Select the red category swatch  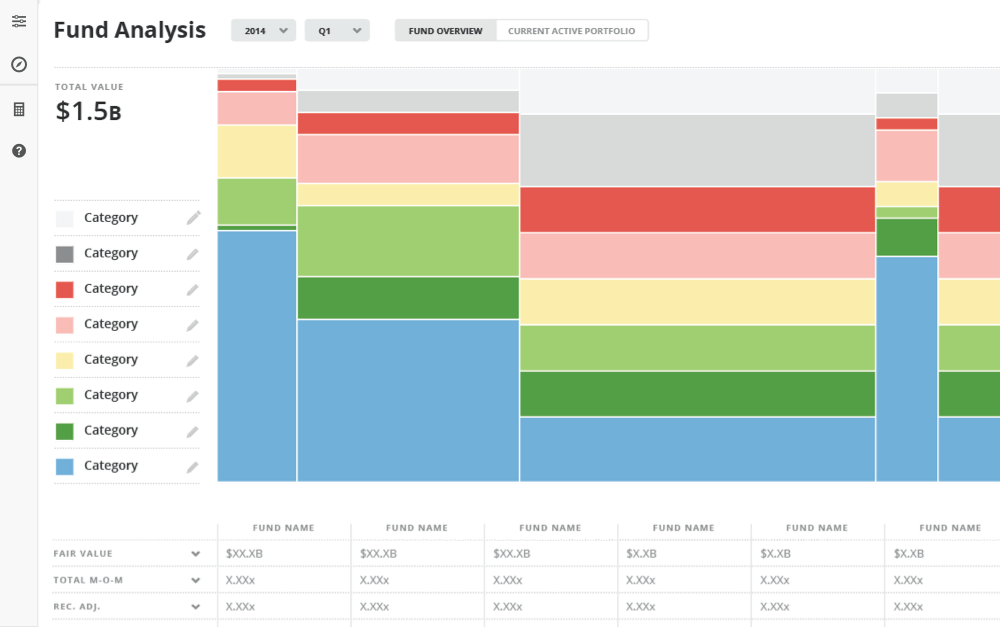coord(64,290)
